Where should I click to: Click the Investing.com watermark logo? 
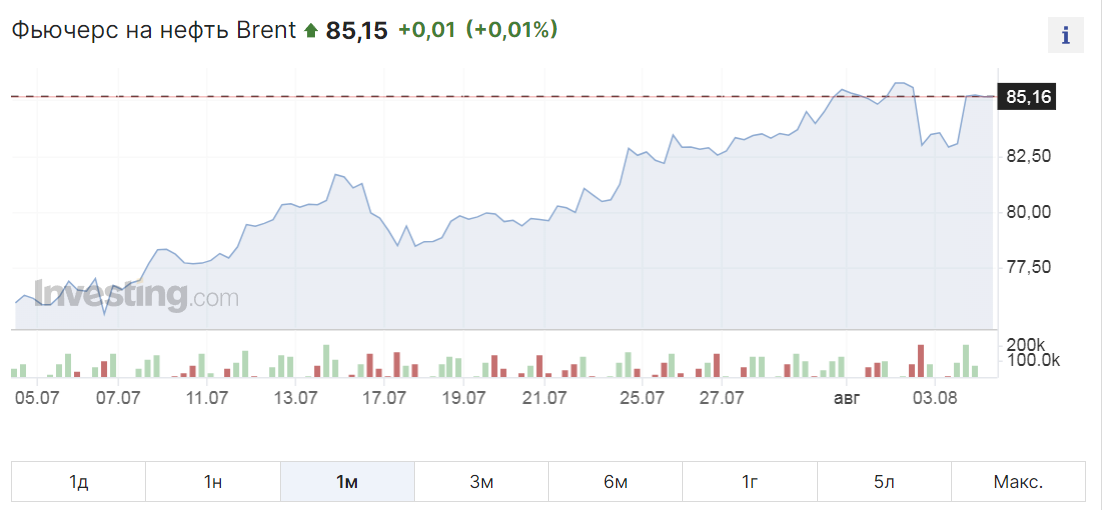(x=136, y=295)
